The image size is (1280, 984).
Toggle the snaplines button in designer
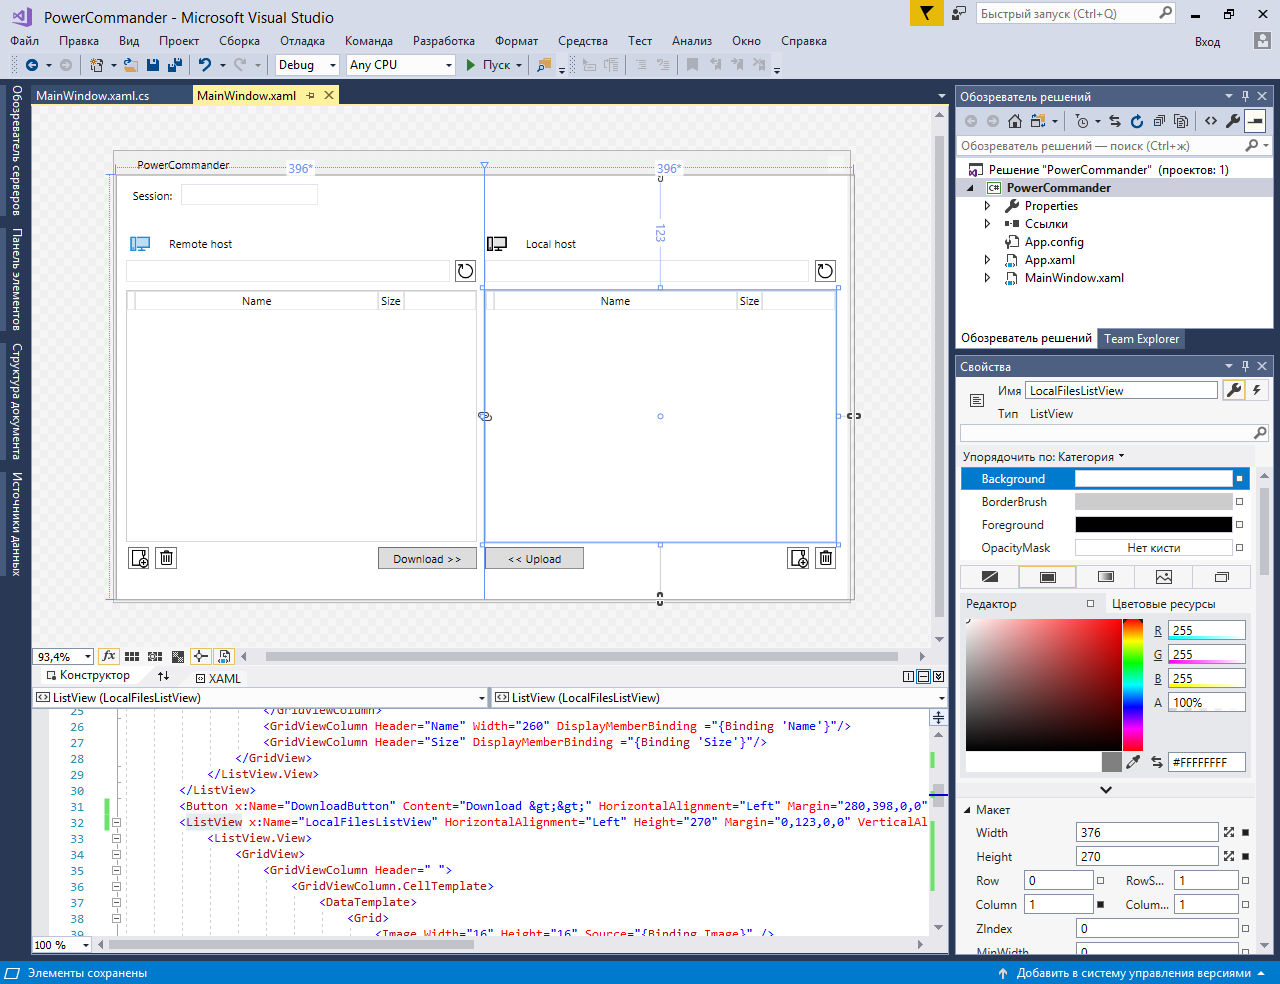pyautogui.click(x=201, y=657)
